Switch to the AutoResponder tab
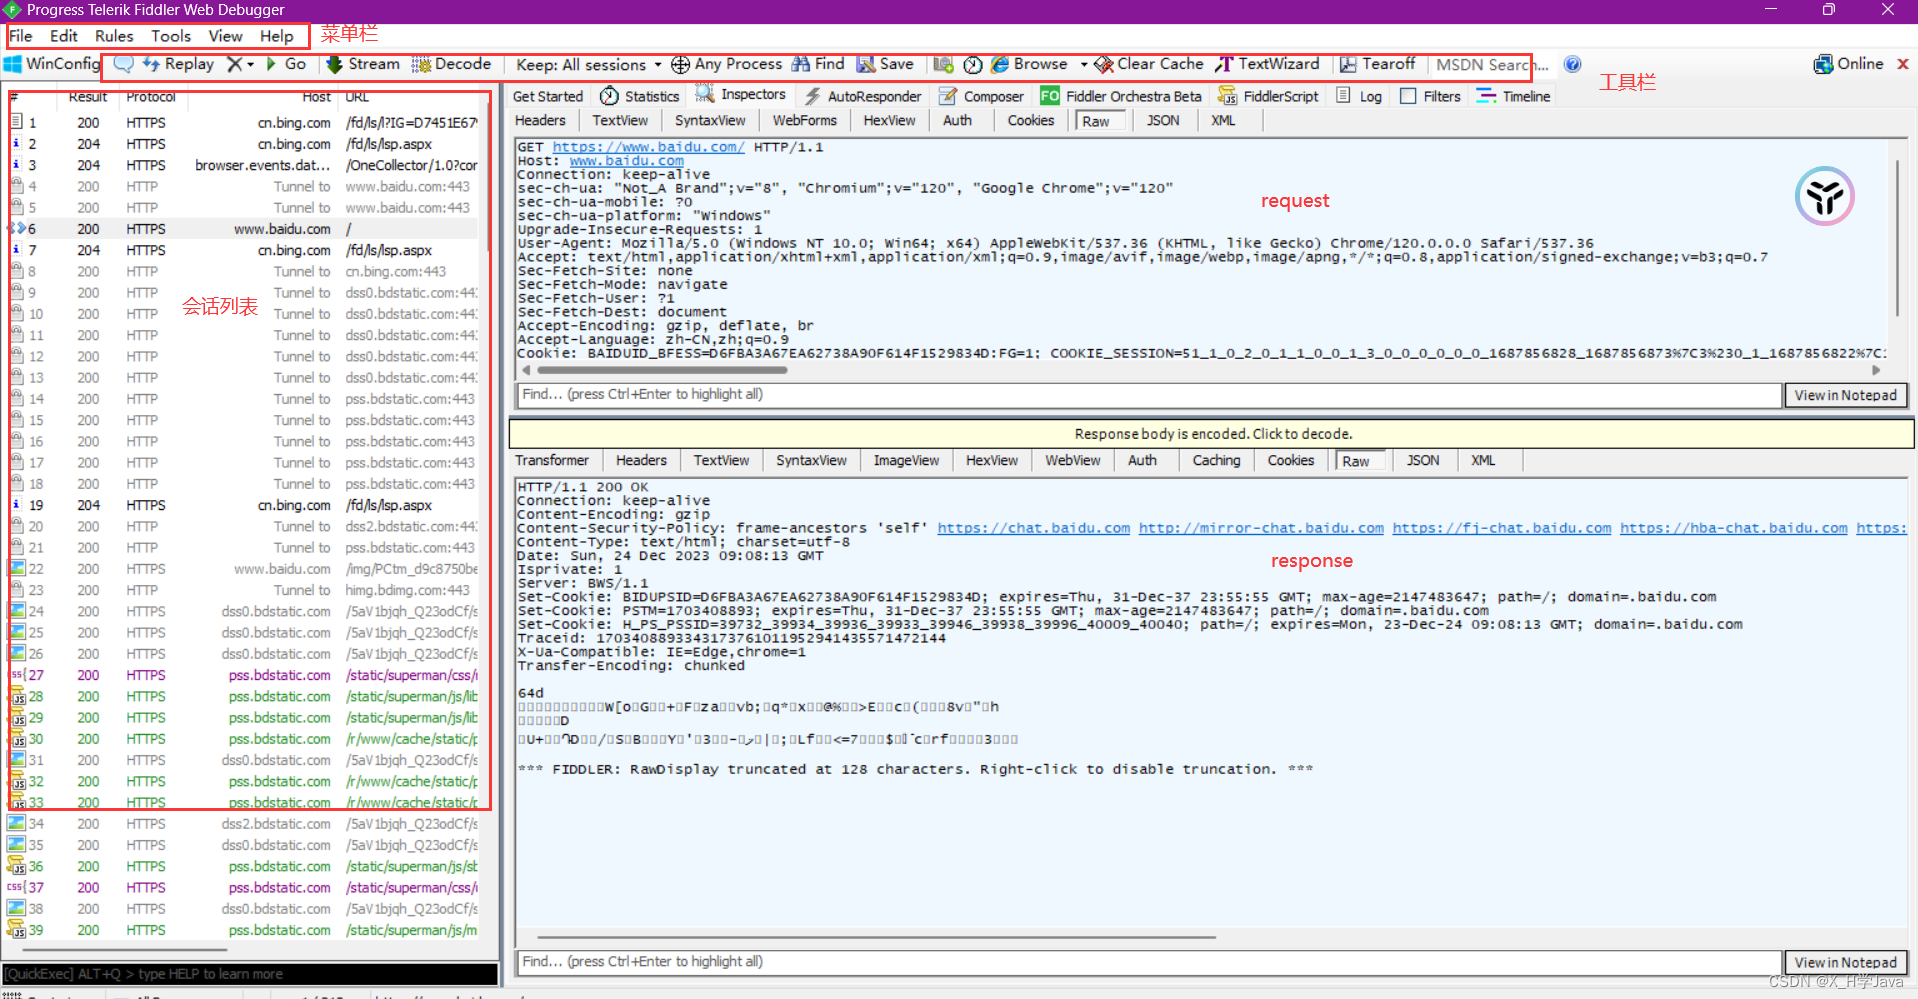 (x=863, y=96)
